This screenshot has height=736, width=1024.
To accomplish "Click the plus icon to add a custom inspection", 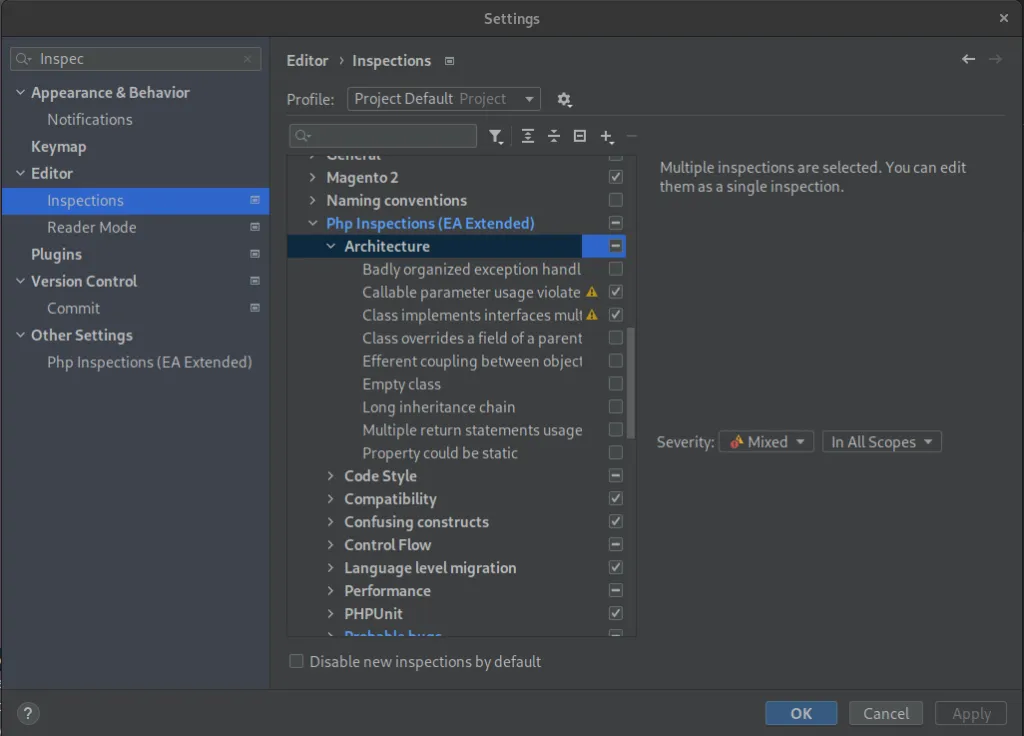I will click(605, 135).
